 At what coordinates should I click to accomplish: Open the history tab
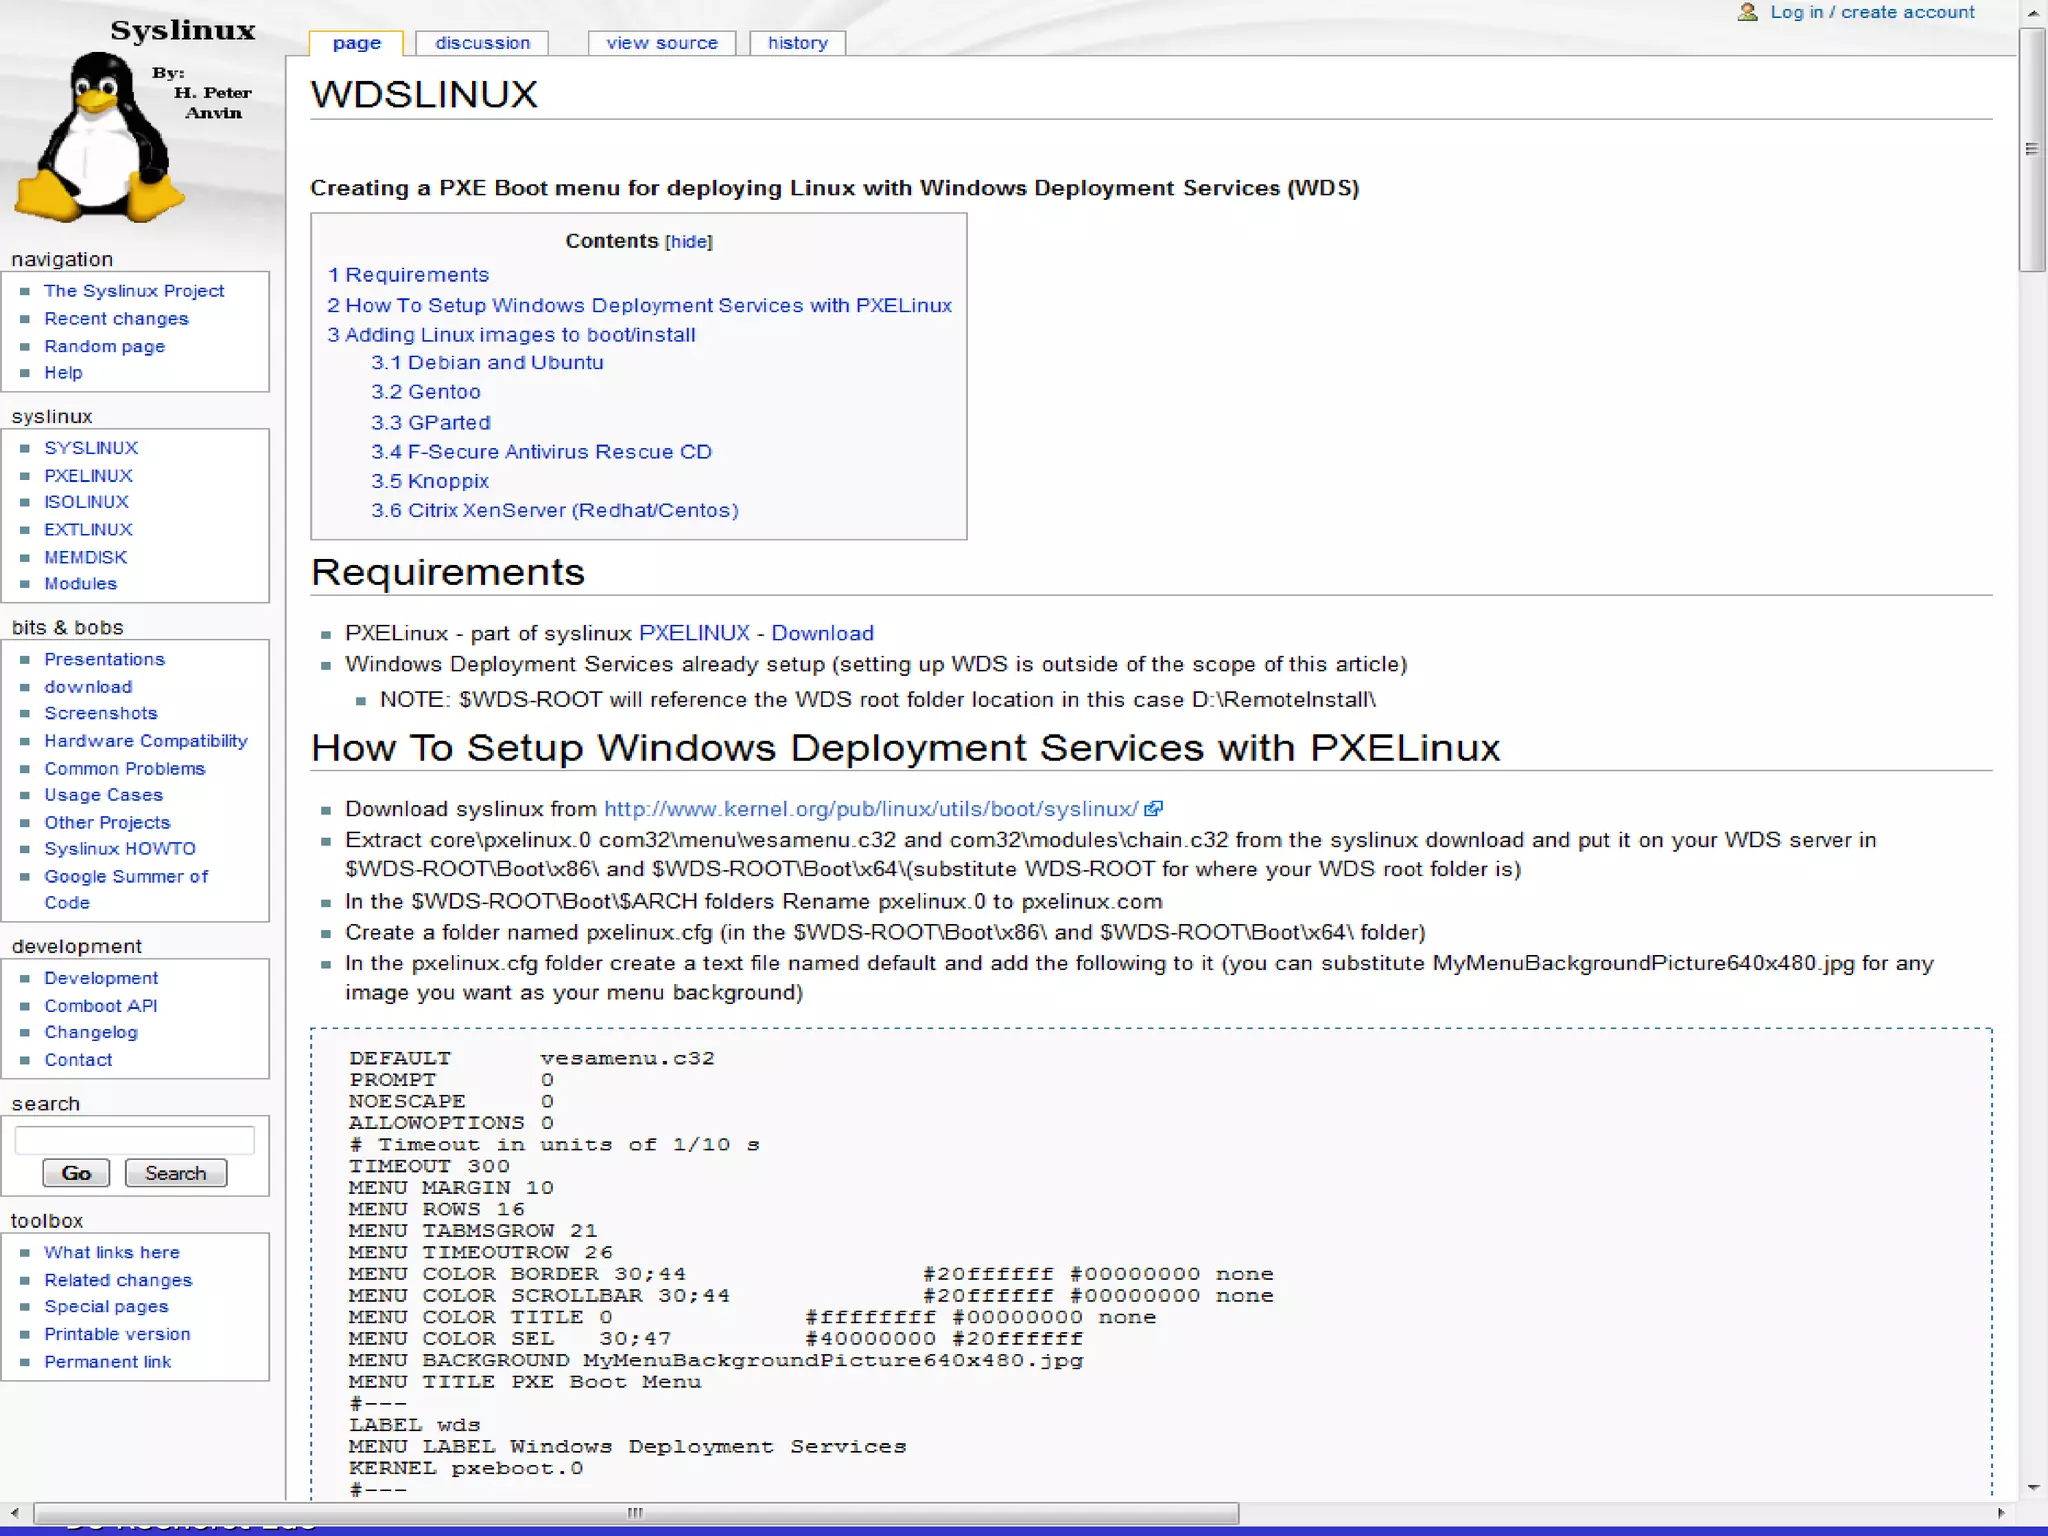(x=797, y=43)
